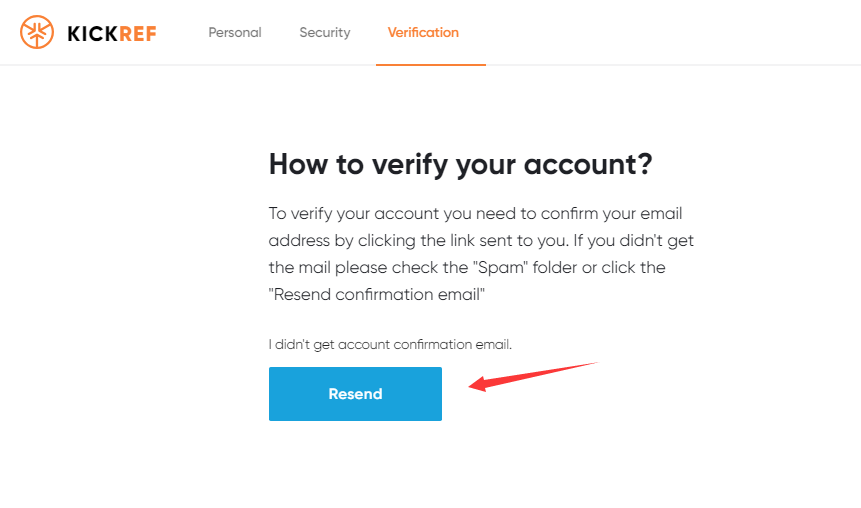Click "I didn't get account confirmation email" text
This screenshot has height=508, width=861.
tap(390, 344)
